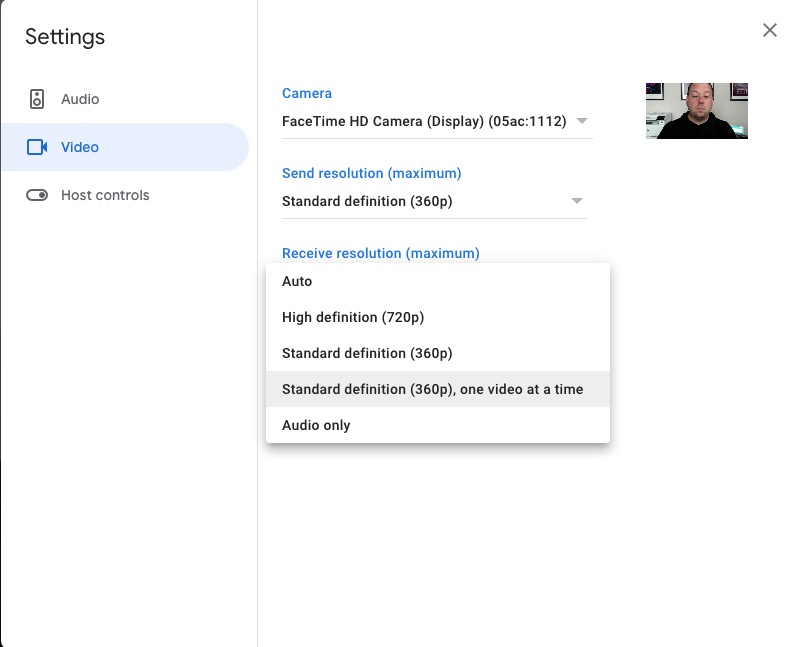Click the Receive resolution (maximum) label
The height and width of the screenshot is (647, 793).
click(381, 253)
